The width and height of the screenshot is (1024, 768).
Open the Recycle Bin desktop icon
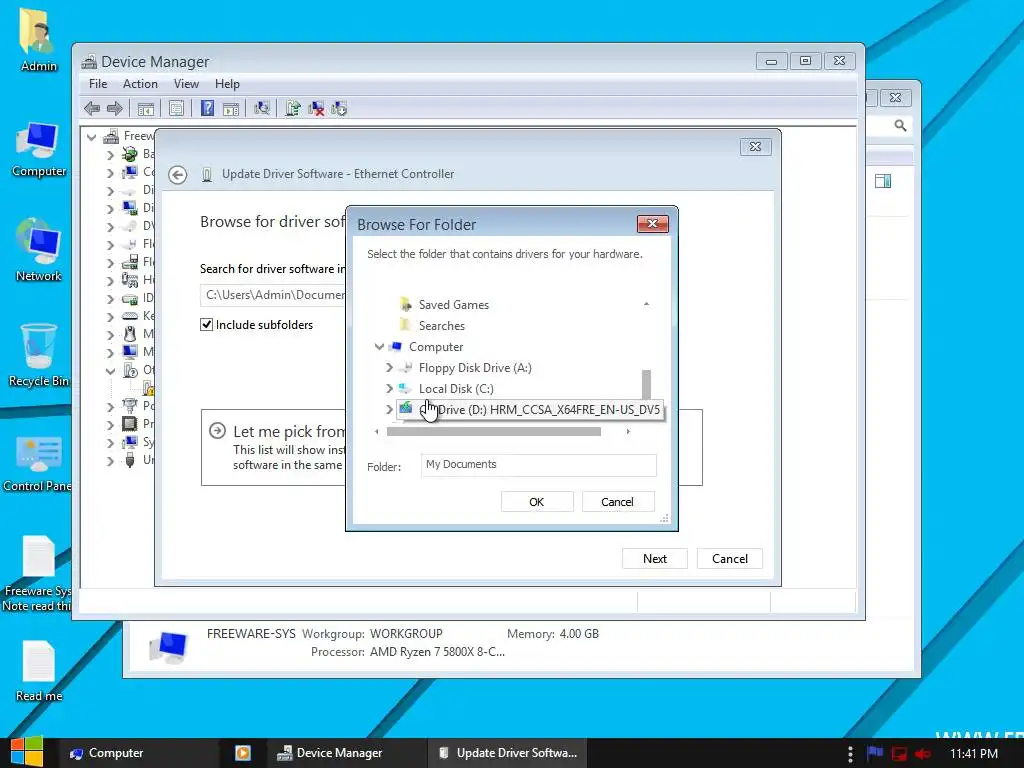(x=38, y=355)
